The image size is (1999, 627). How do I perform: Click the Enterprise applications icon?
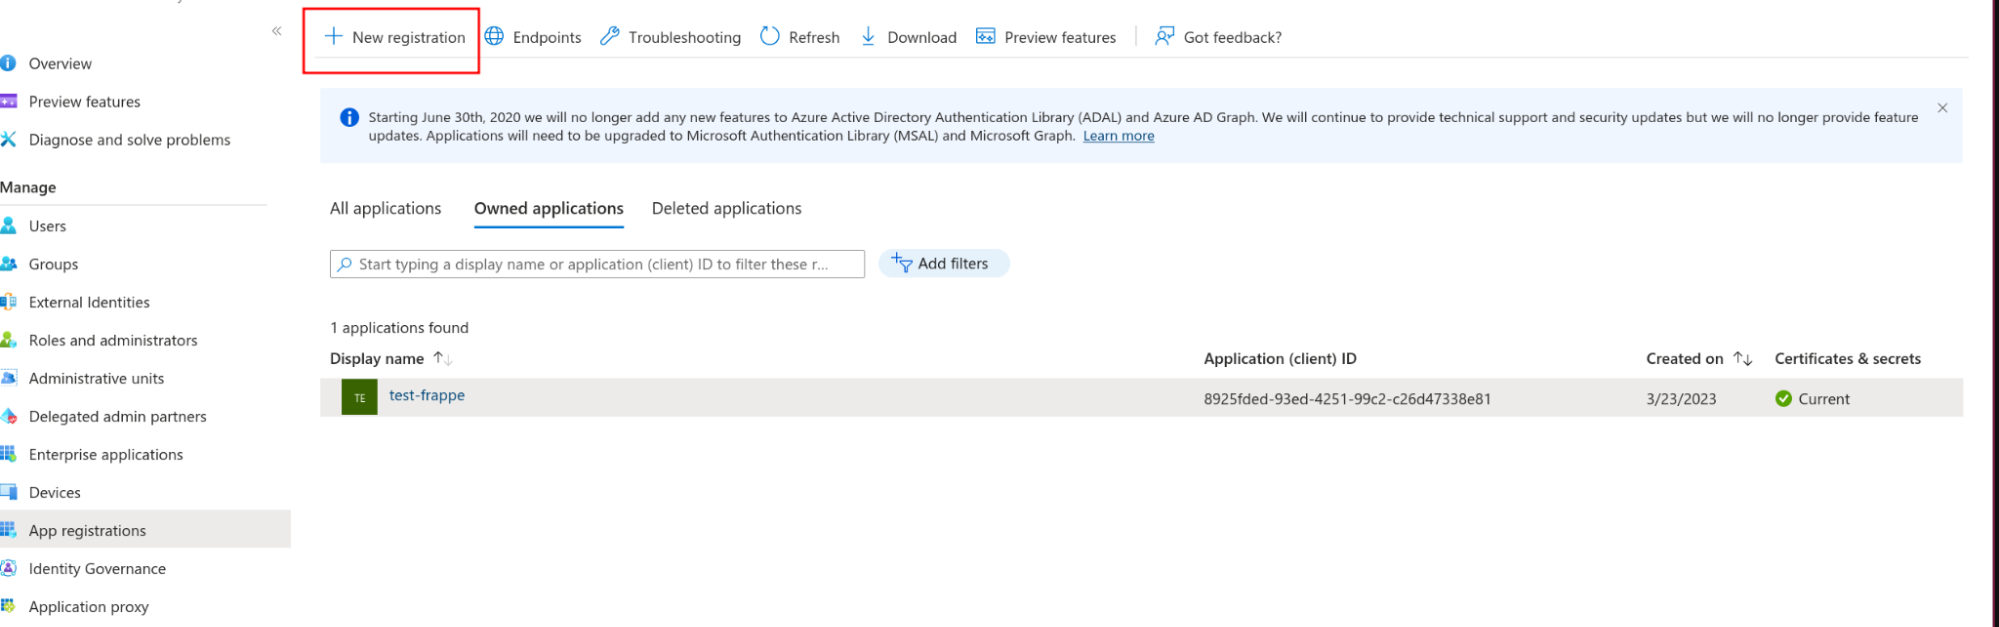click(x=8, y=454)
